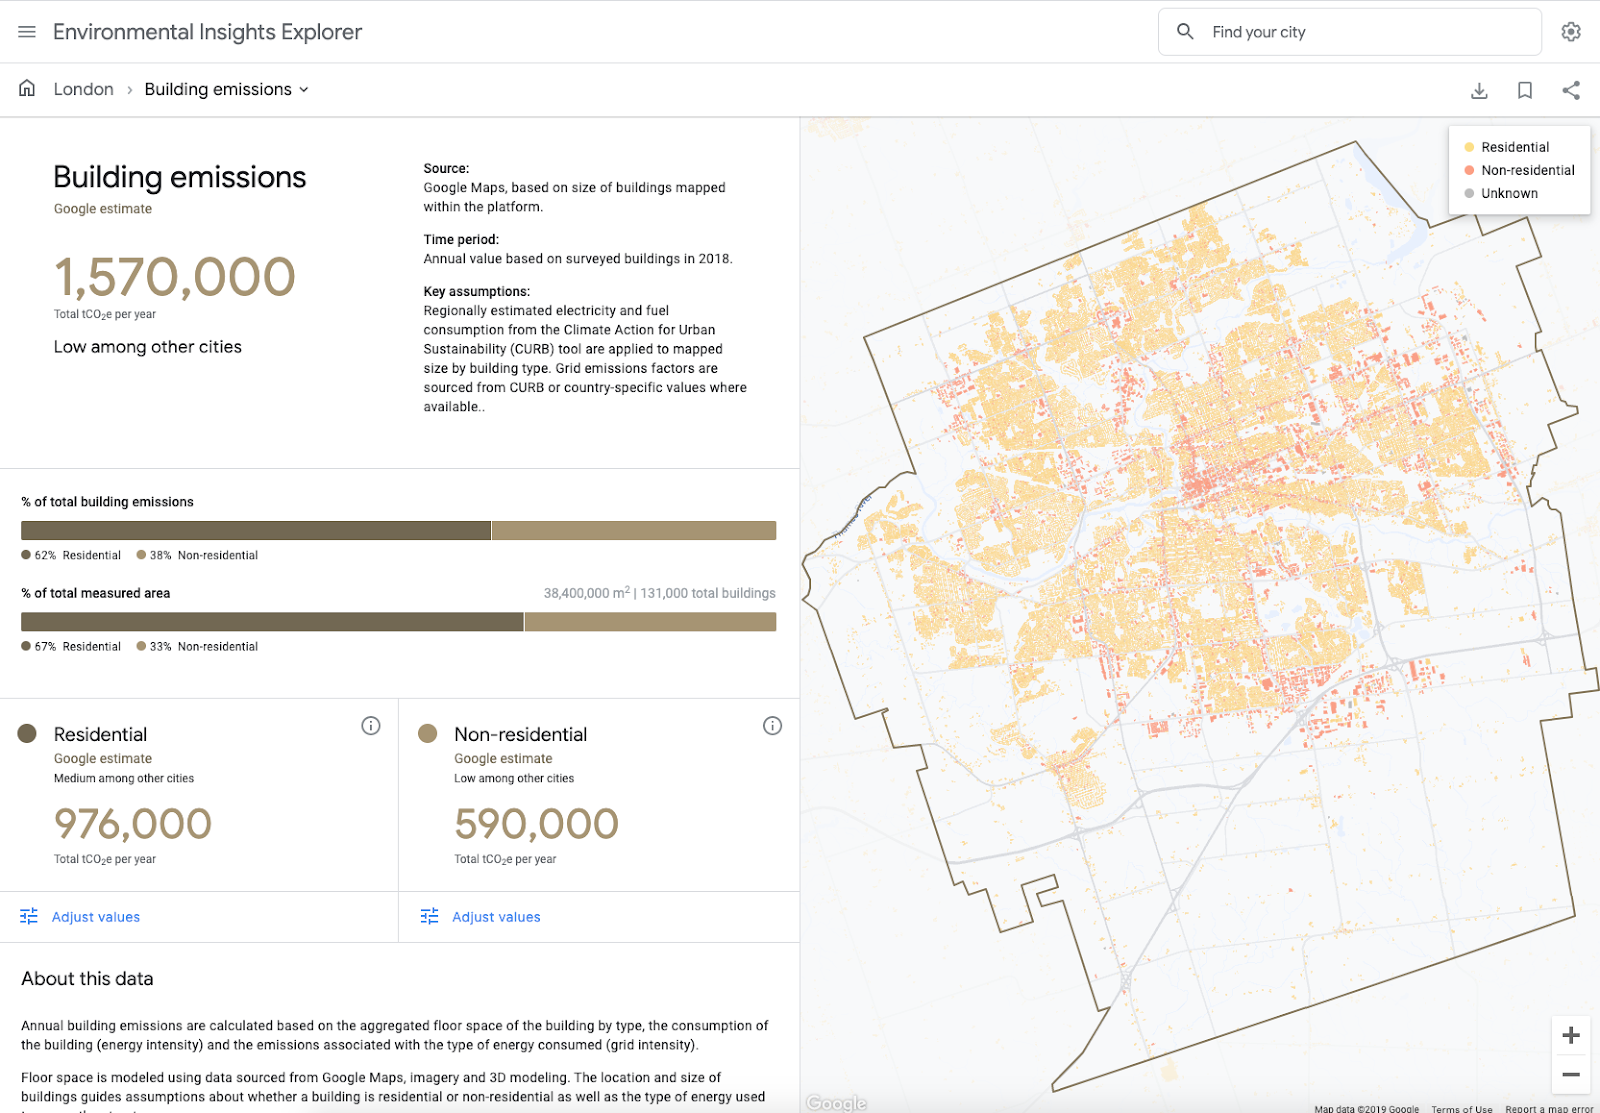Click Residential segment of measured area bar

tap(272, 622)
